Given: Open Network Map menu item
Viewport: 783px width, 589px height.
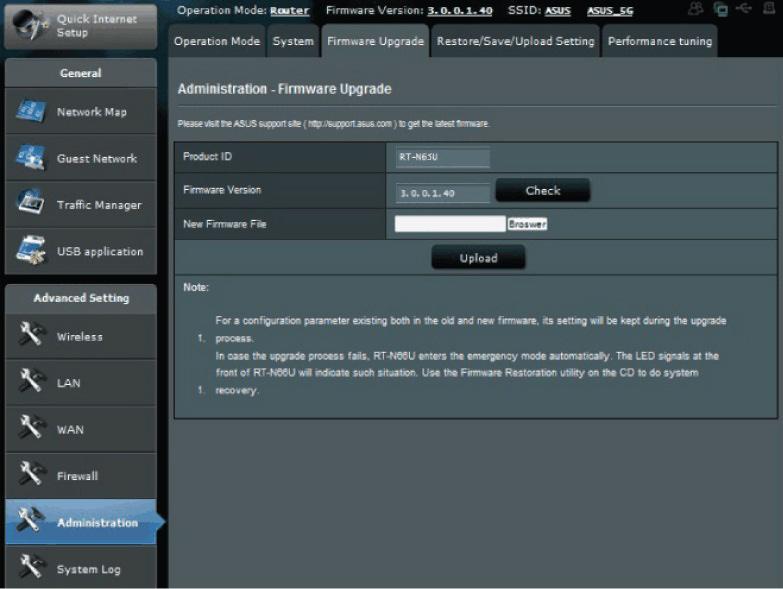Looking at the screenshot, I should click(81, 111).
